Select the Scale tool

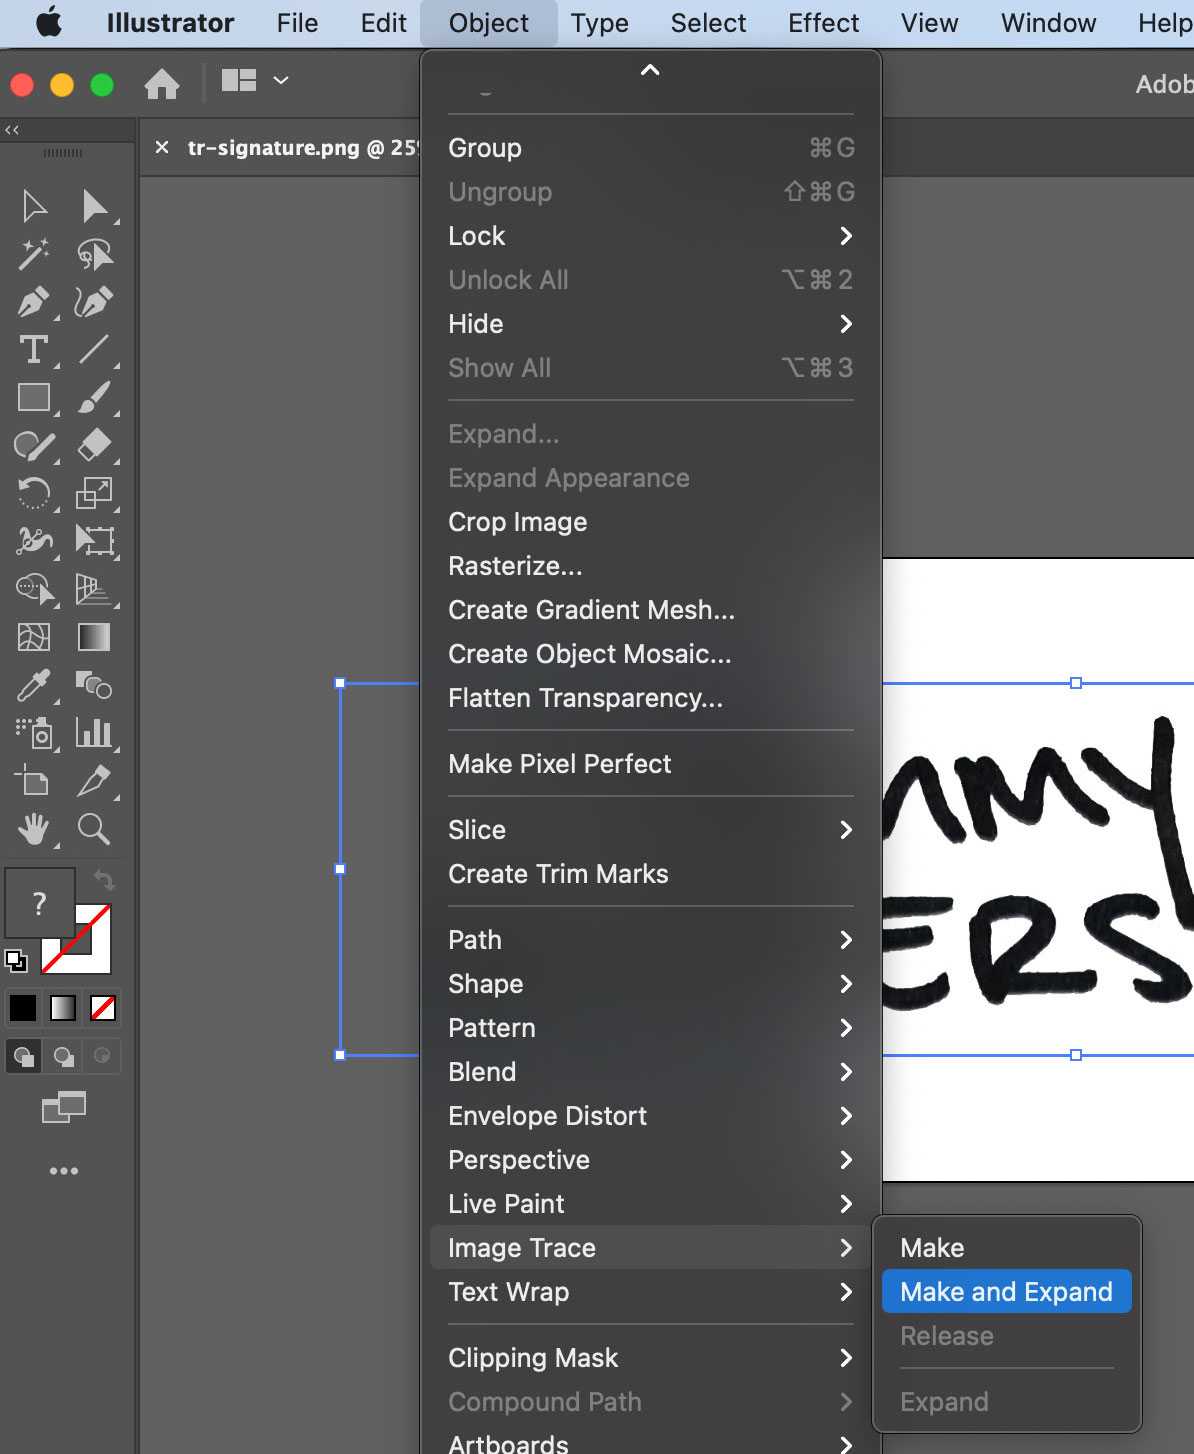pos(95,493)
